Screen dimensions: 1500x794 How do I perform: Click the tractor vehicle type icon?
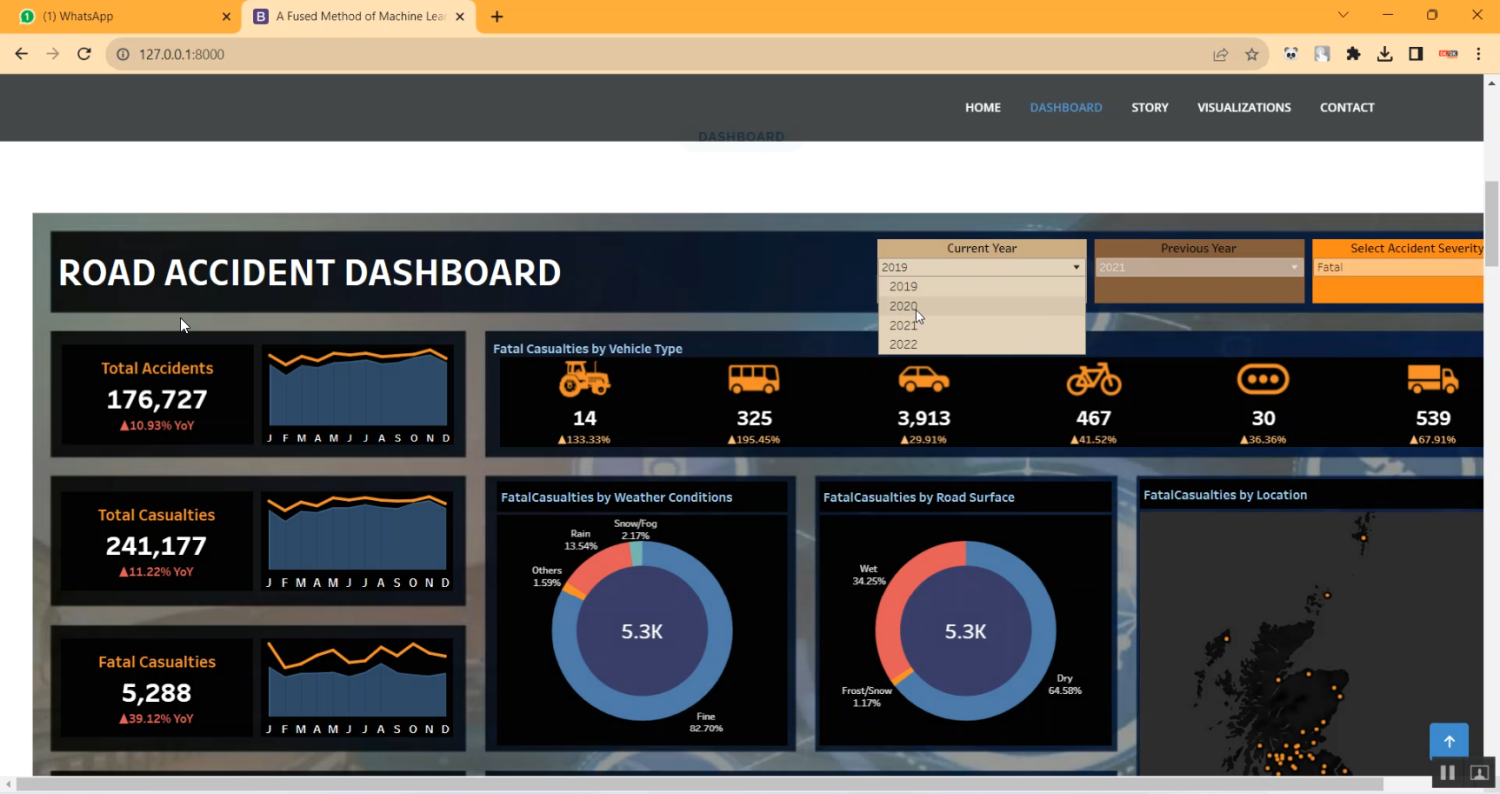point(584,379)
